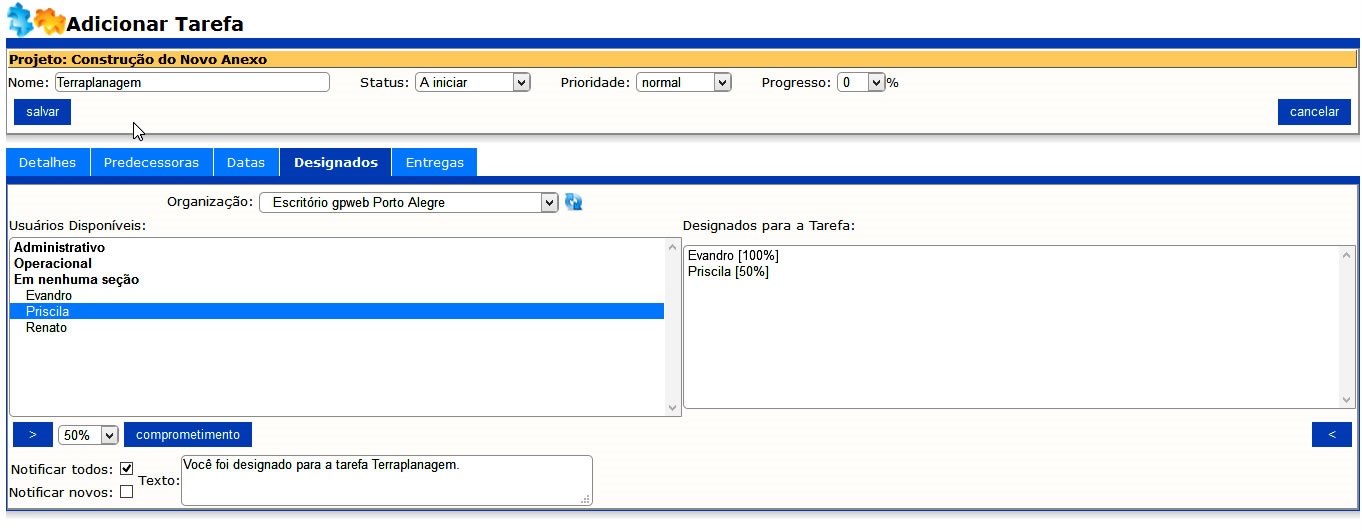This screenshot has height=532, width=1362.
Task: Click the cancelar button
Action: click(1314, 112)
